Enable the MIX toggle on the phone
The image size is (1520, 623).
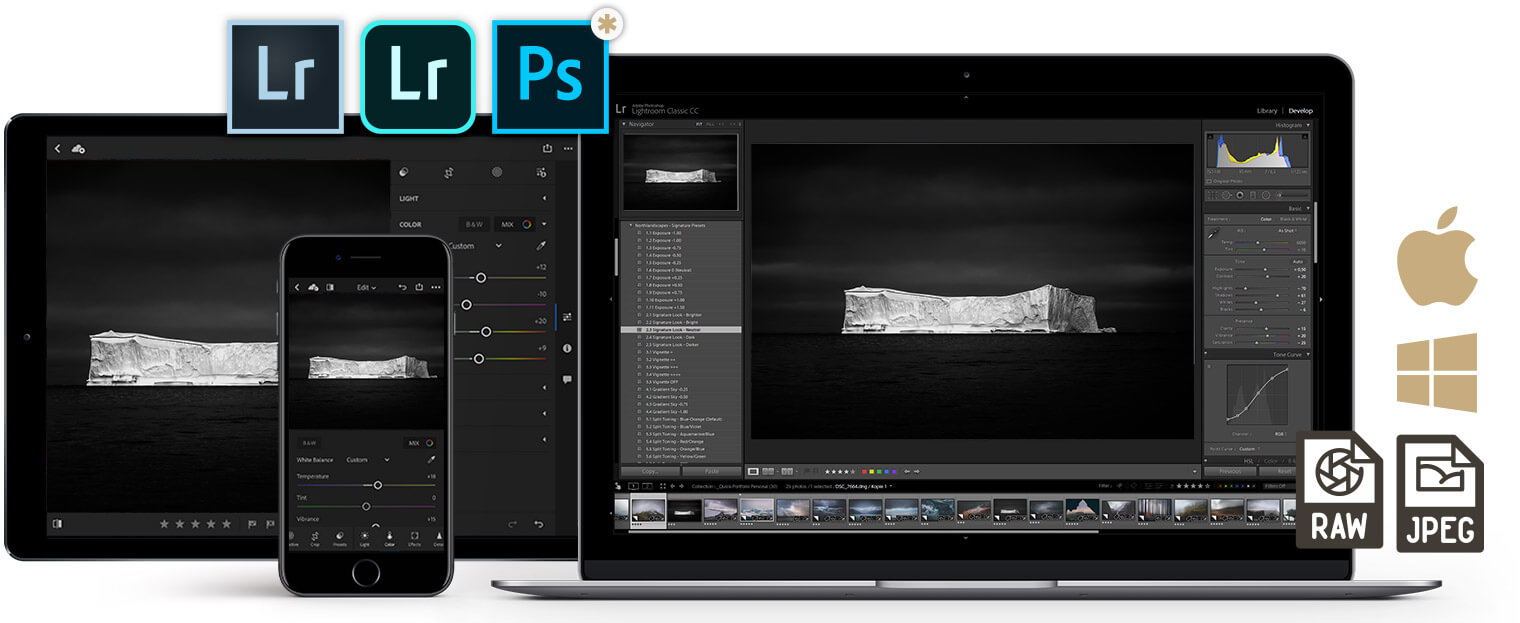coord(414,443)
